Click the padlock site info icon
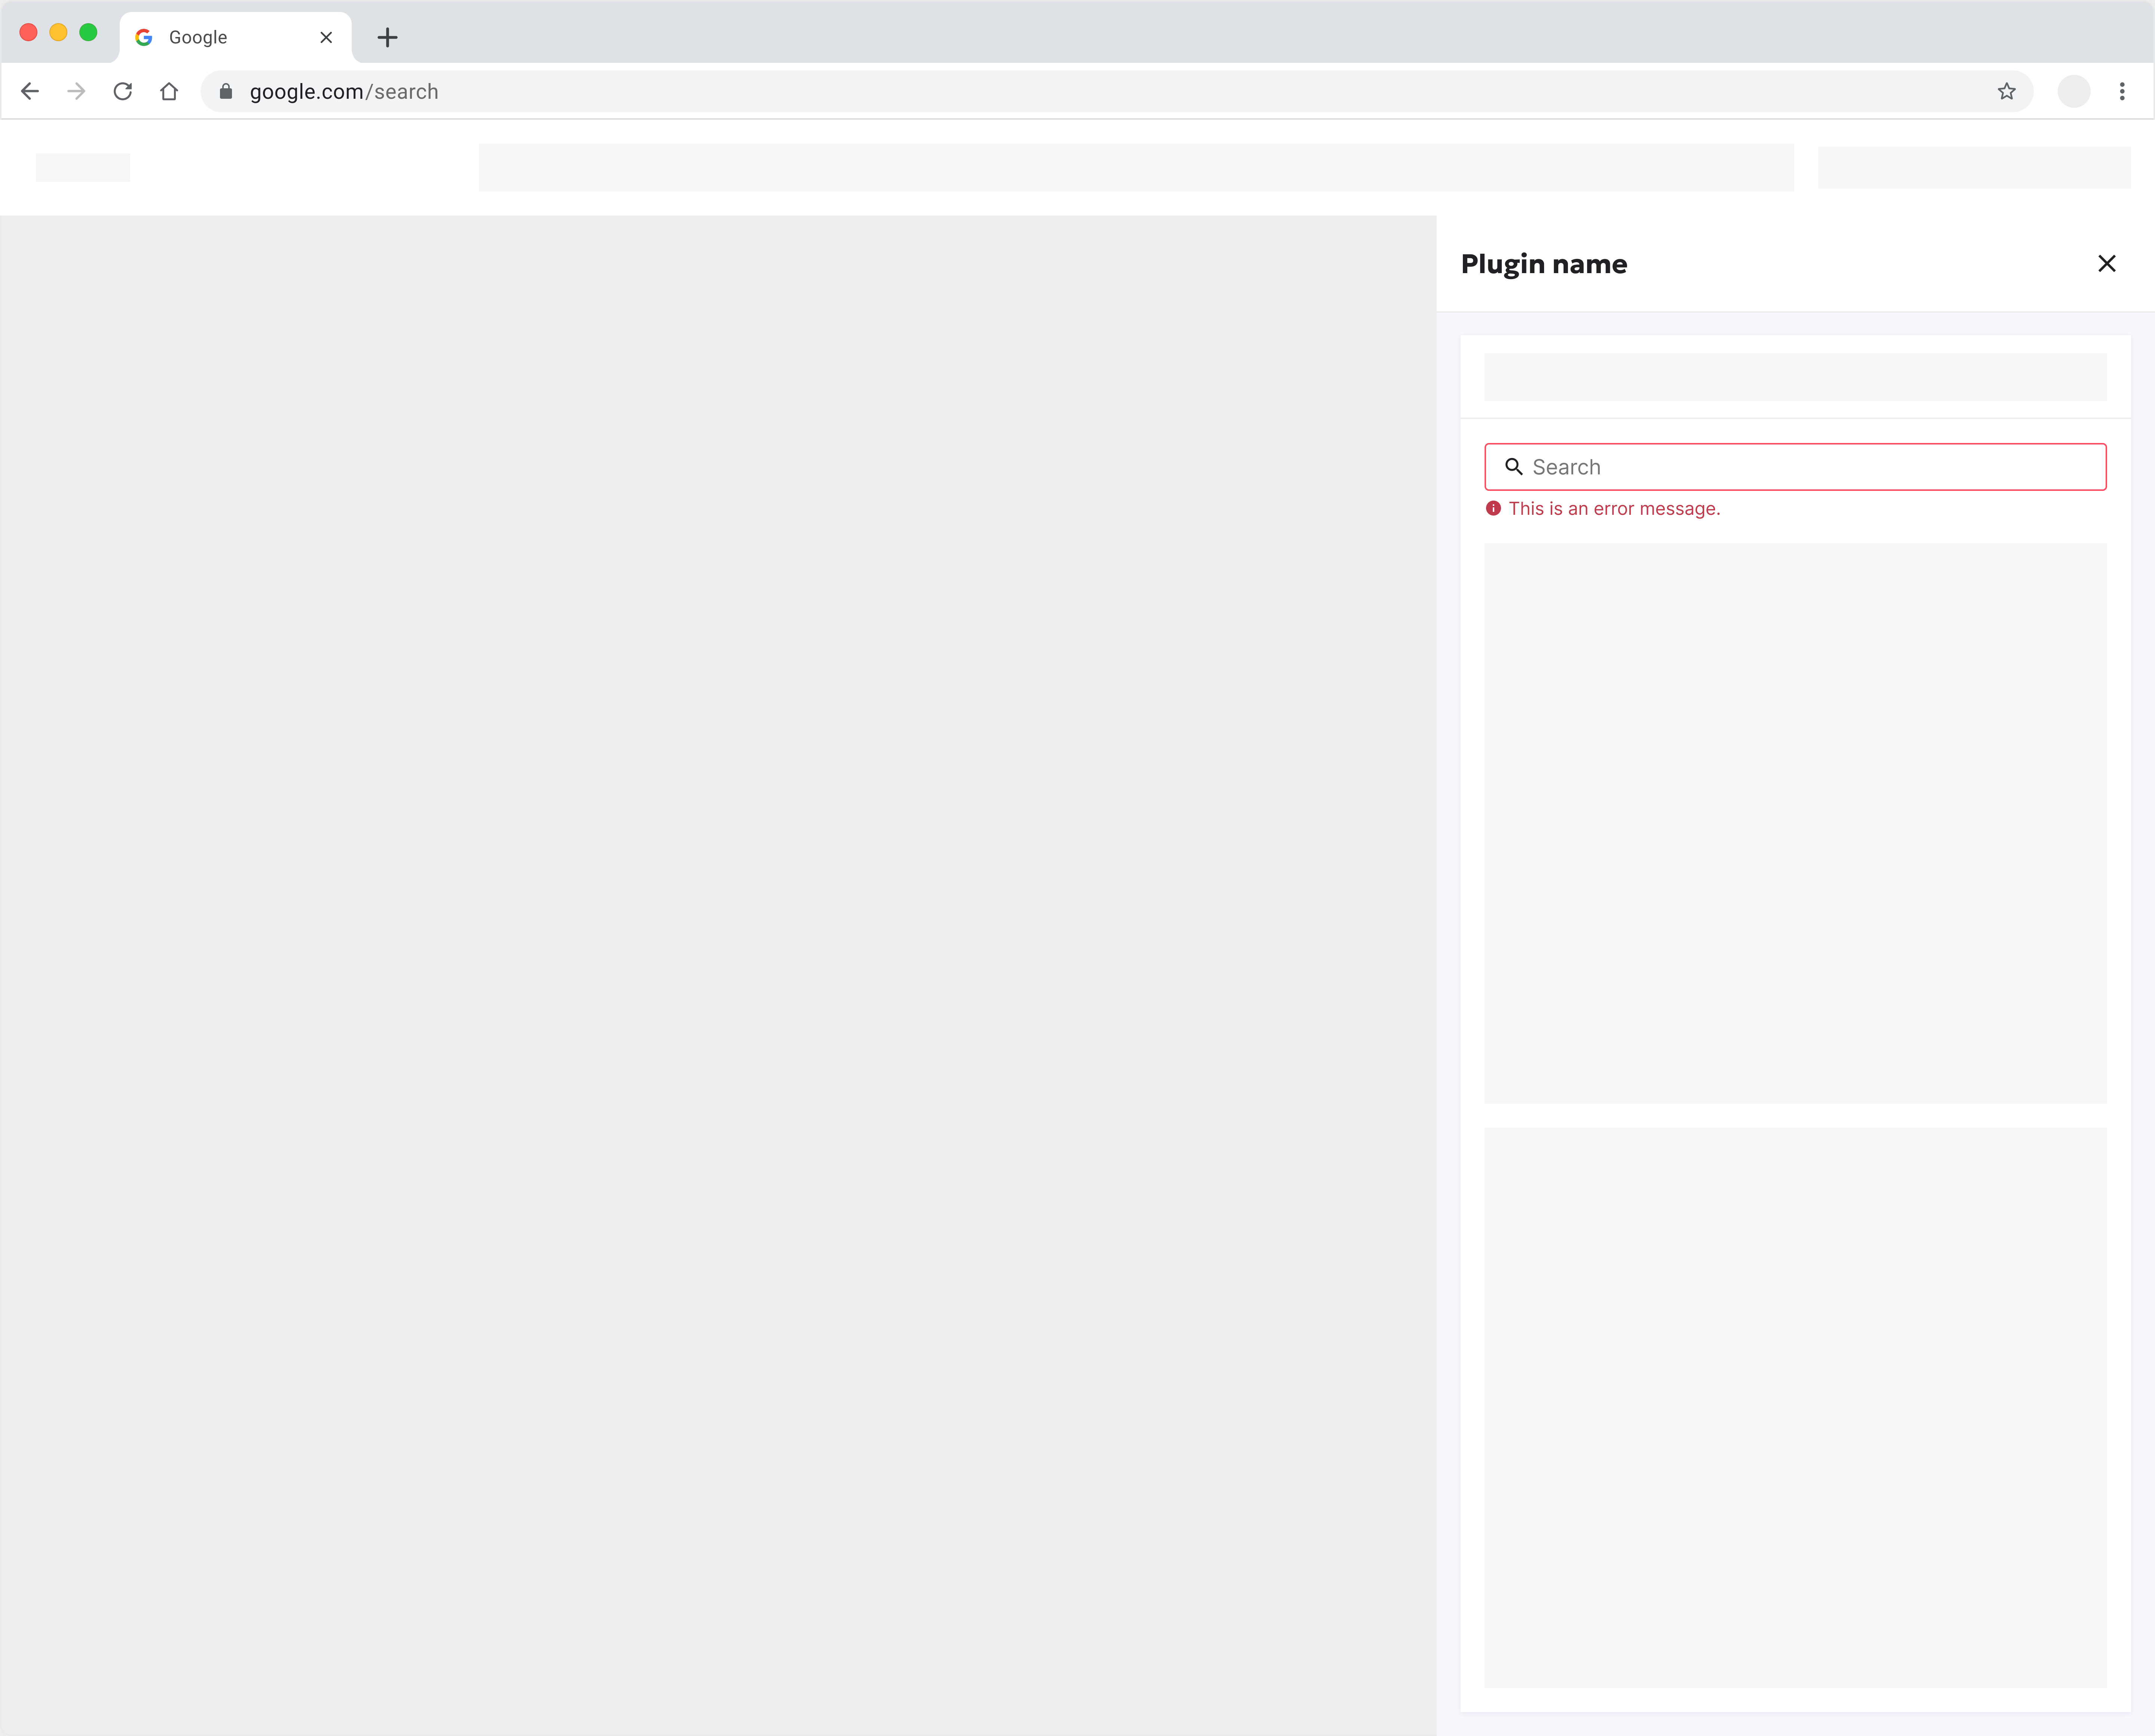The width and height of the screenshot is (2155, 1736). 226,91
